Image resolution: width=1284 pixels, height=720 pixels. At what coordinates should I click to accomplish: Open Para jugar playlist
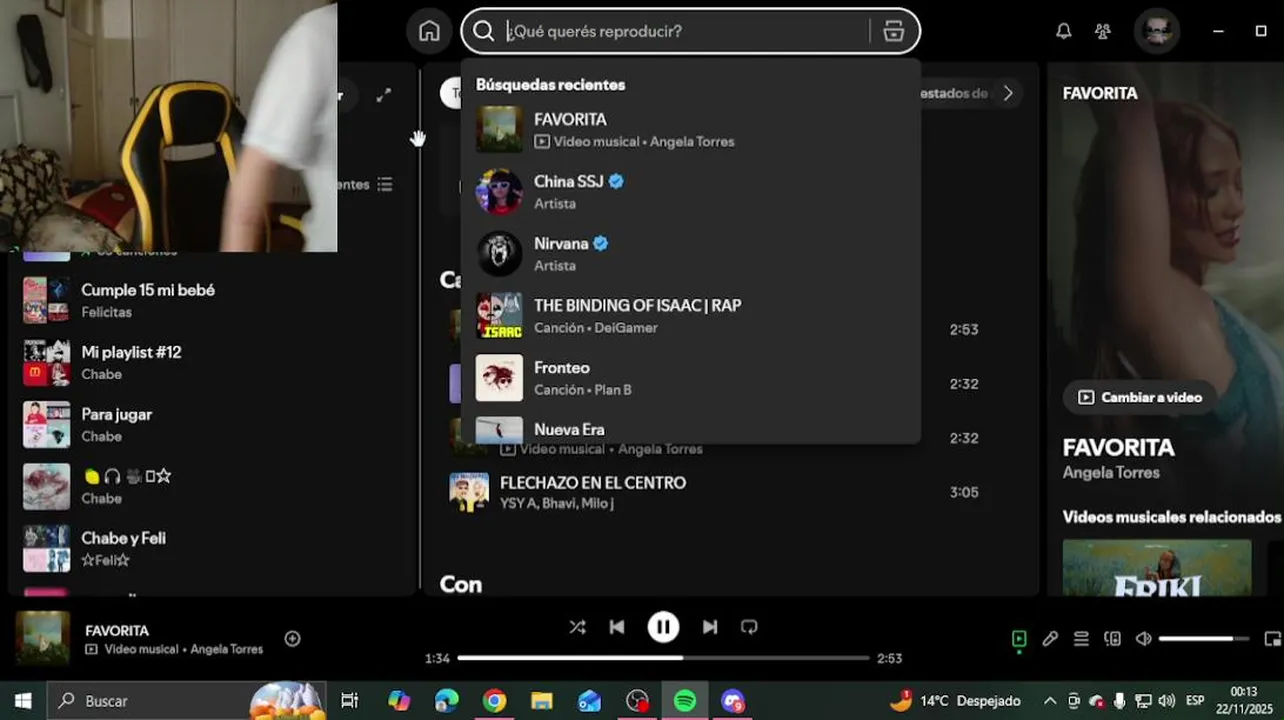(x=212, y=424)
